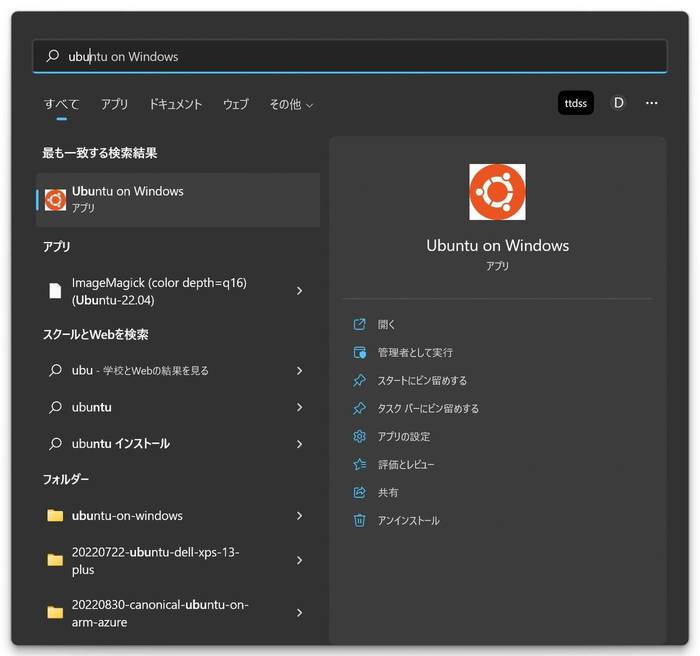Switch to the アプリ filter tab
The image size is (700, 656).
pos(114,104)
